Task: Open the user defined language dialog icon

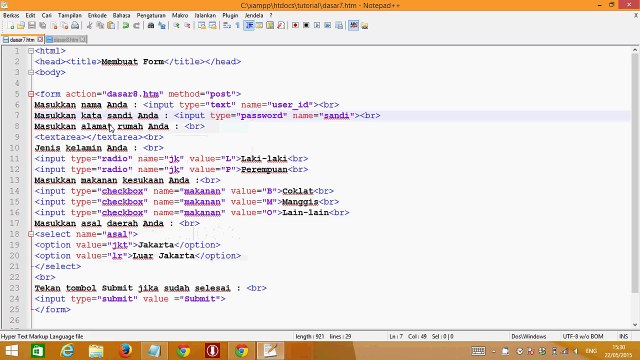Action: pos(259,25)
